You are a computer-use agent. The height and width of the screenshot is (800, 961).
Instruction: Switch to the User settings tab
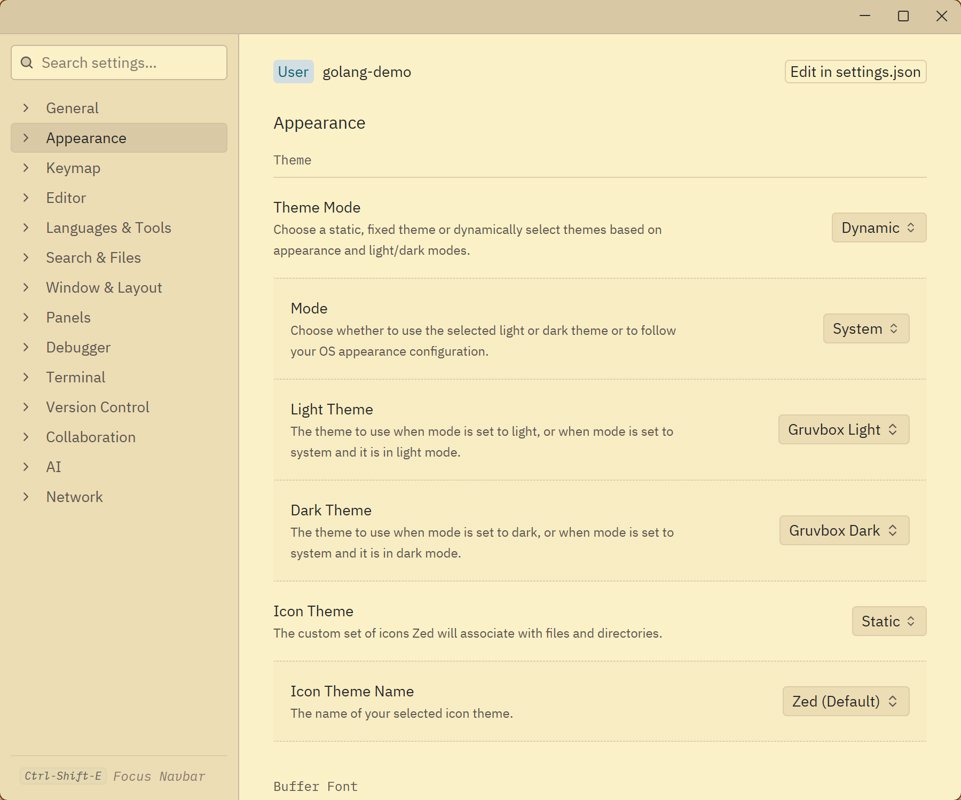coord(293,72)
